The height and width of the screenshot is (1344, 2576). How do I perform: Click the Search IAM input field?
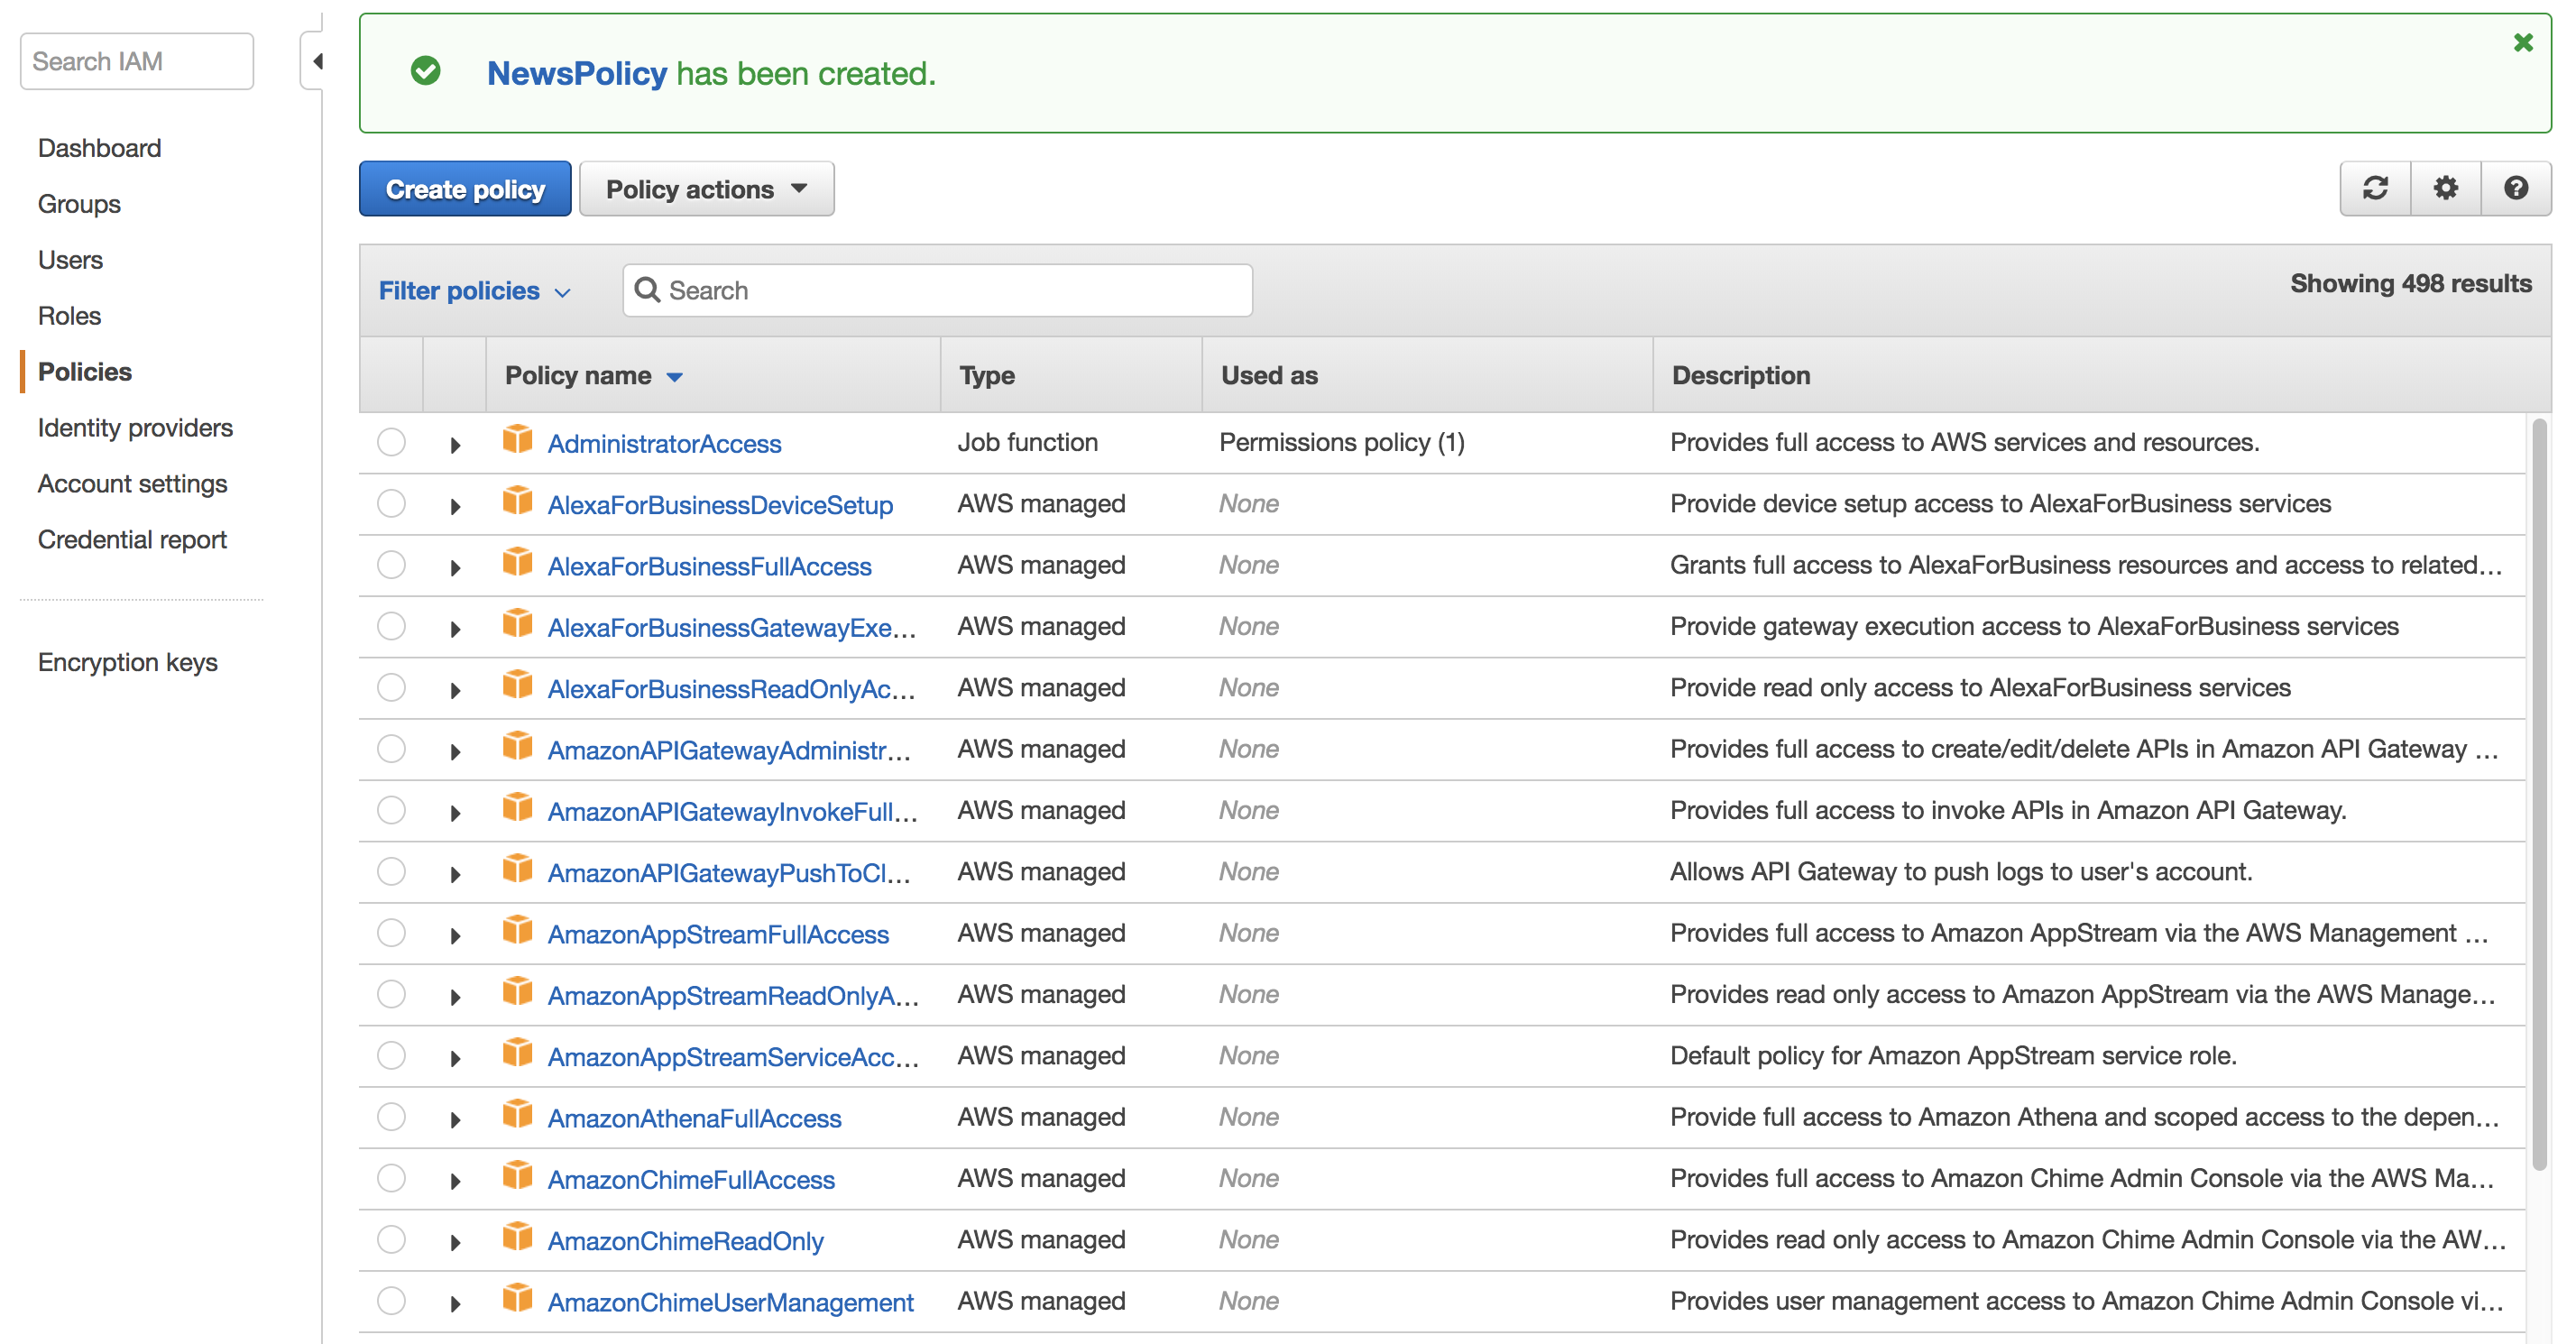tap(137, 61)
